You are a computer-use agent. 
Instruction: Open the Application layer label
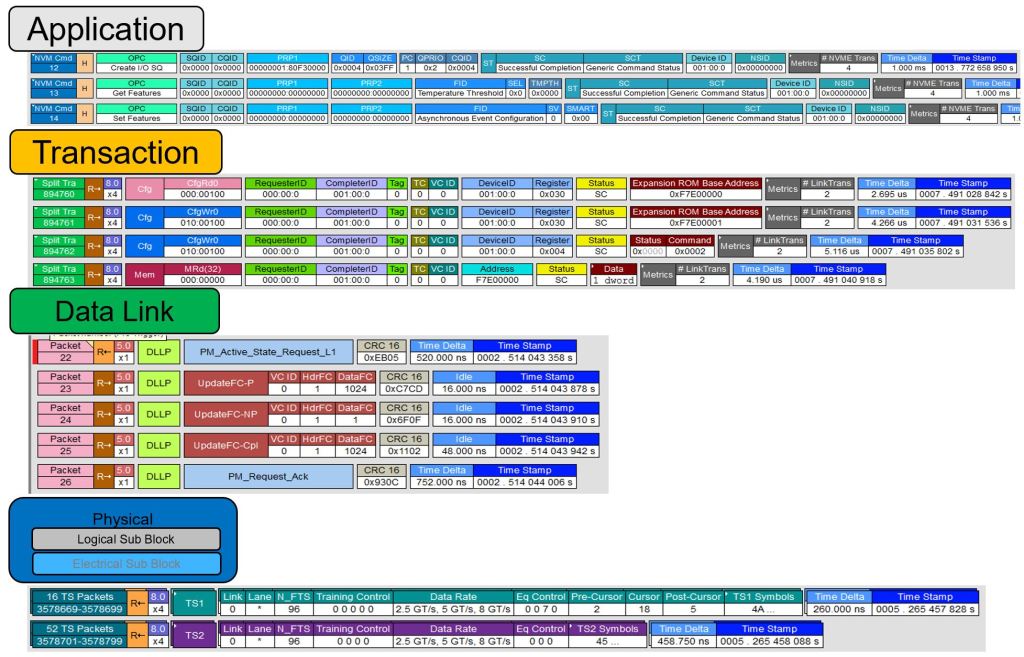105,32
